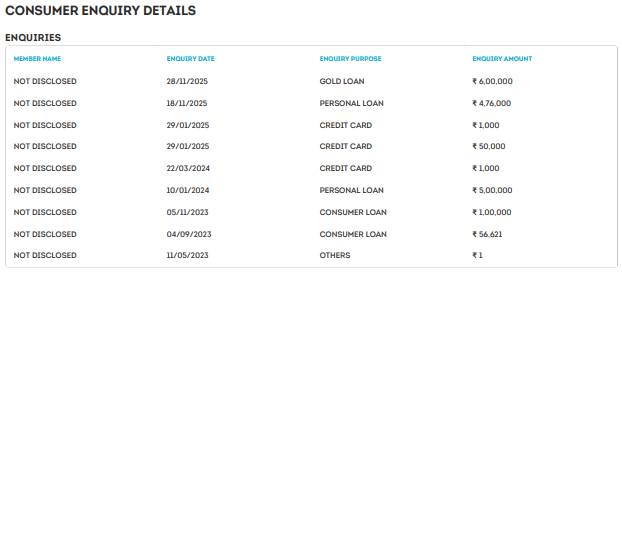Click the enquiry date 28/11/2025
This screenshot has height=541, width=622.
[187, 81]
